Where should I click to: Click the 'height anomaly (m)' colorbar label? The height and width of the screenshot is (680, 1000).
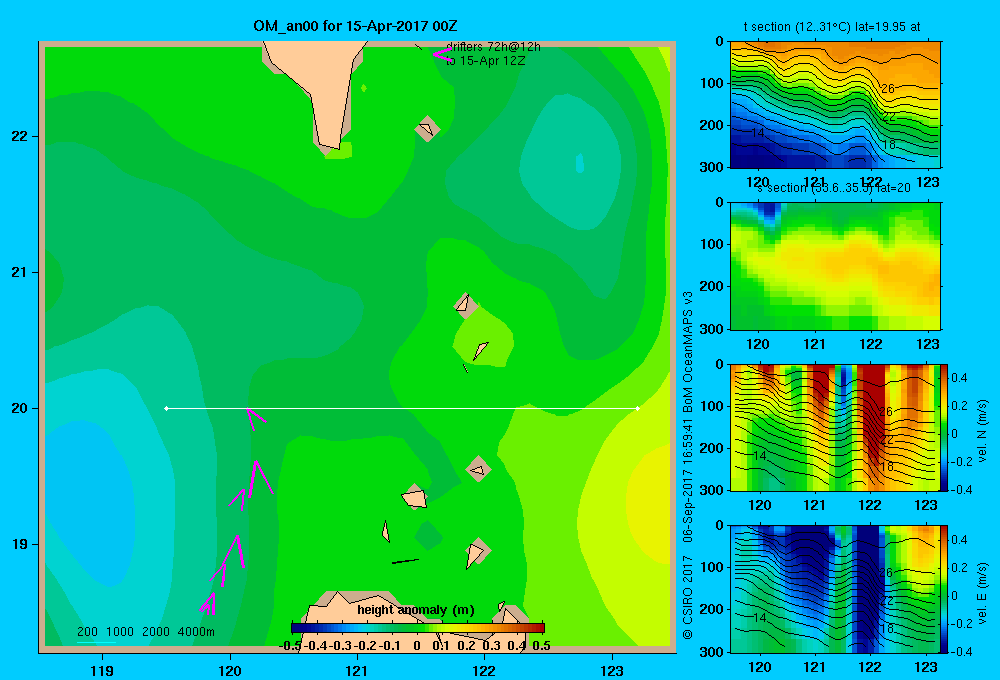click(x=416, y=610)
